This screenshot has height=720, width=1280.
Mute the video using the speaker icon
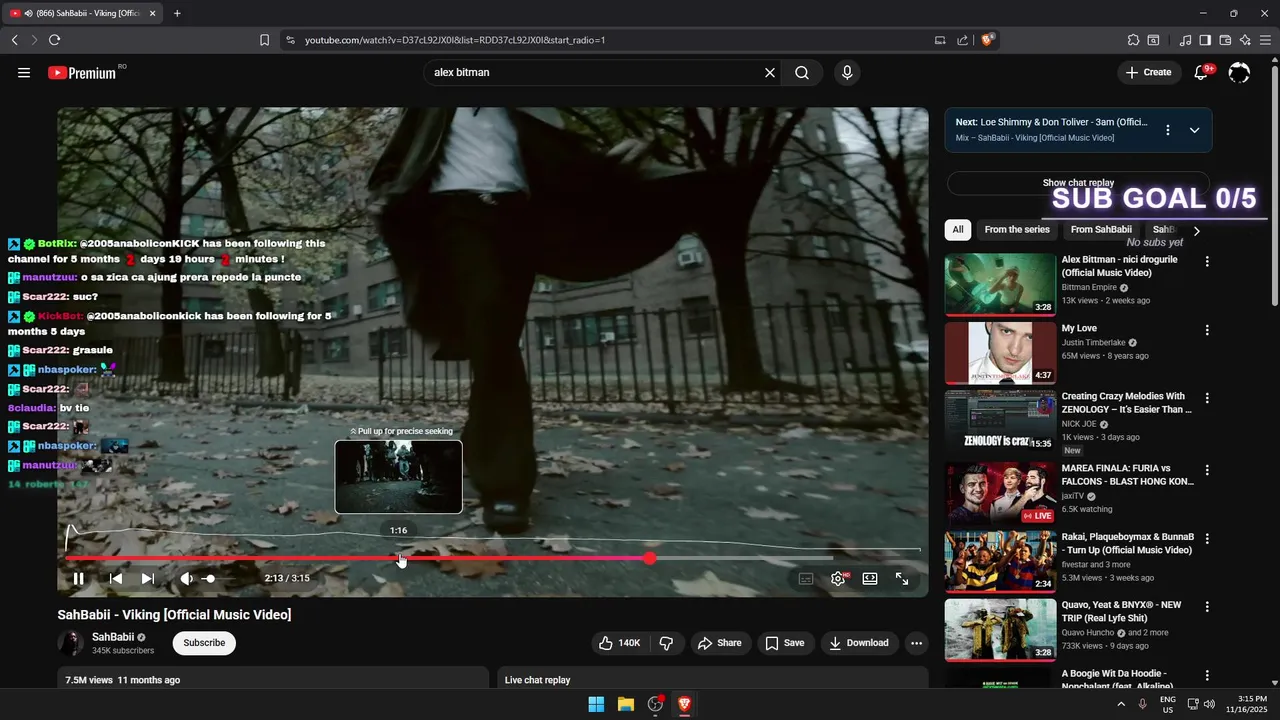pos(186,578)
